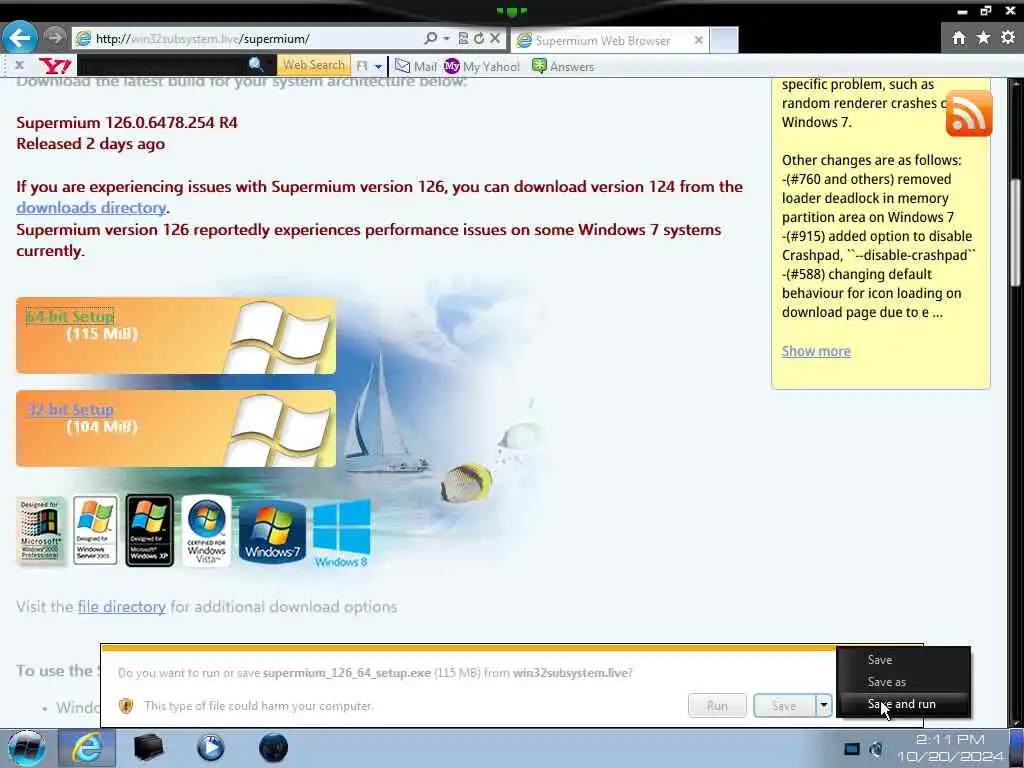The height and width of the screenshot is (768, 1024).
Task: Click the Windows Vista certified badge
Action: (206, 530)
